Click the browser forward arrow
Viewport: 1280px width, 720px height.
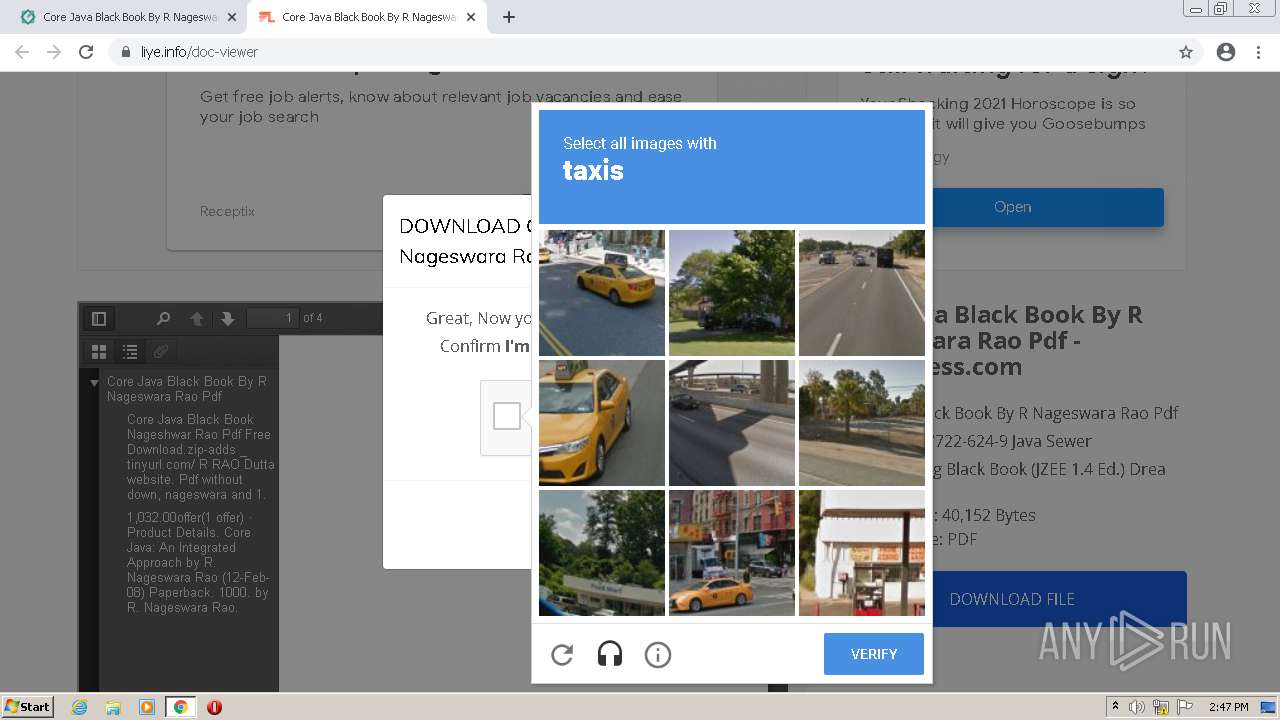coord(54,52)
